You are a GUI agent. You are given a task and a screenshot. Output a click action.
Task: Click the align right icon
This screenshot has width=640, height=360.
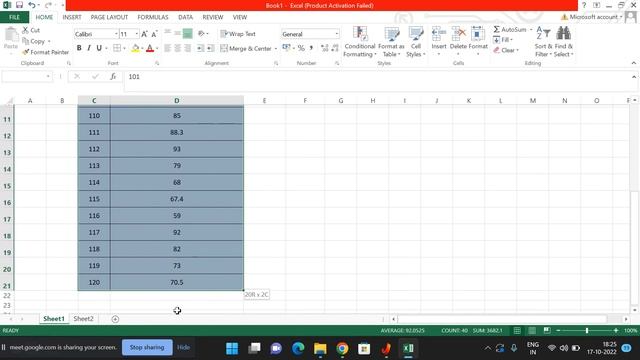(x=187, y=49)
